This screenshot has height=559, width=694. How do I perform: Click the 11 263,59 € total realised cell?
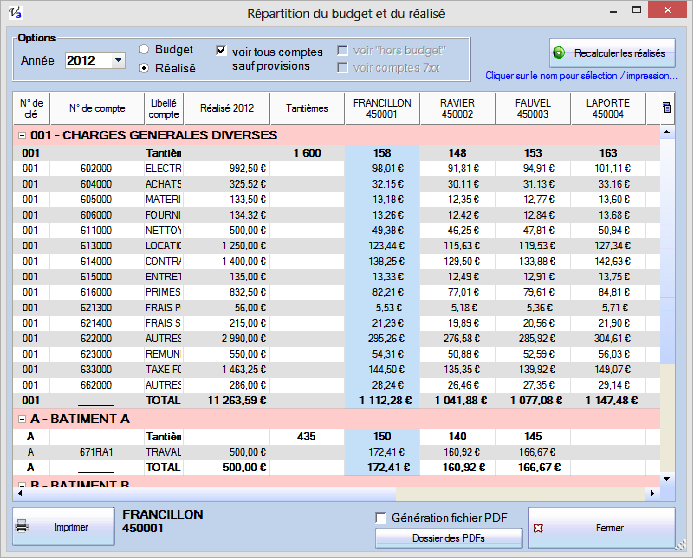(227, 401)
